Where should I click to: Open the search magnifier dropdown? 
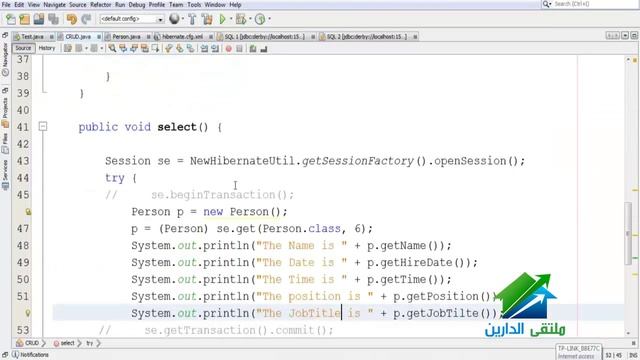pos(547,4)
